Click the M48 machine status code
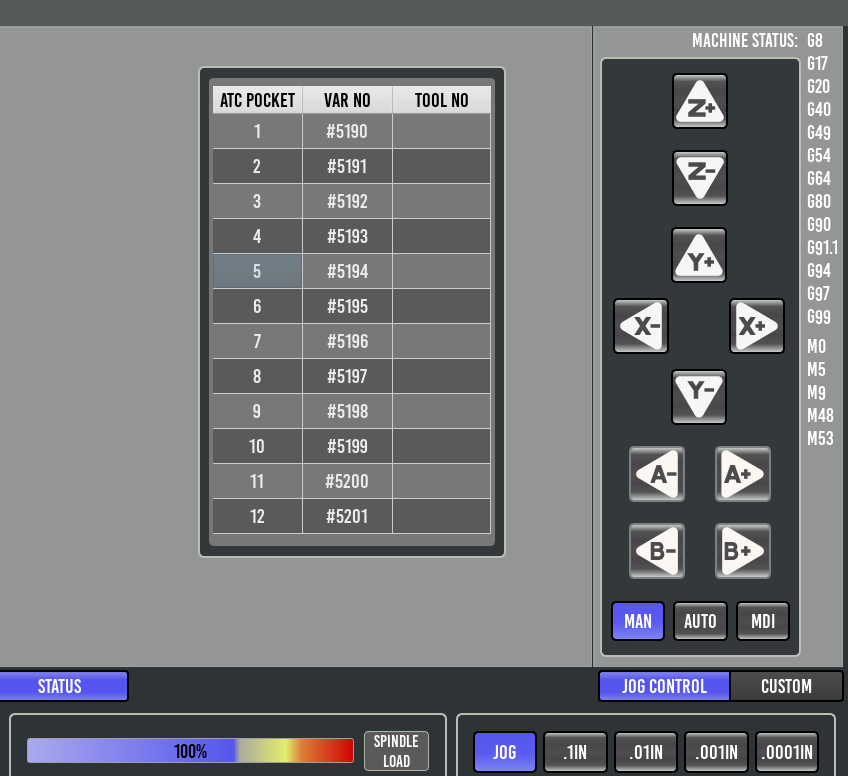Image resolution: width=848 pixels, height=776 pixels. point(820,415)
